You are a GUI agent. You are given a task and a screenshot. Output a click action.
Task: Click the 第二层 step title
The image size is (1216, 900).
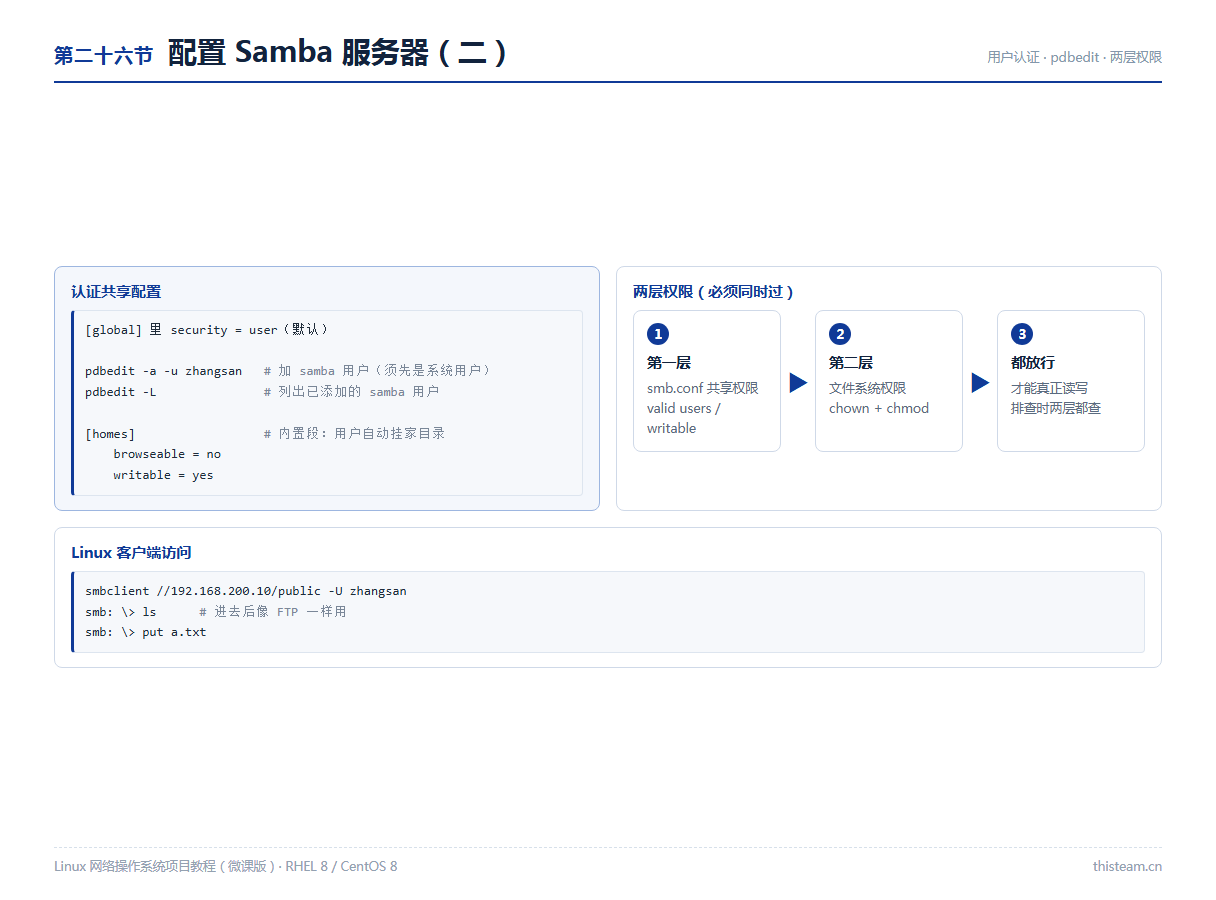850,363
